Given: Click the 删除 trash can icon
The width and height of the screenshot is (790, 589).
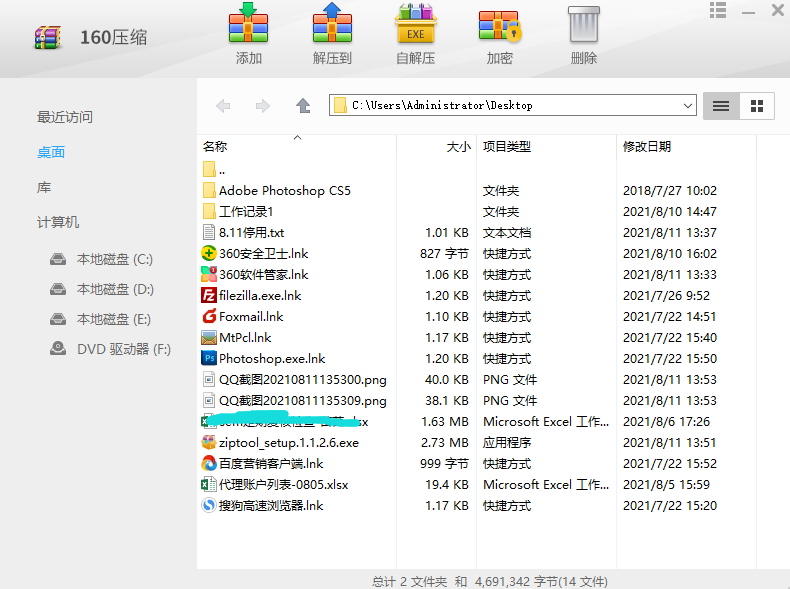Looking at the screenshot, I should (583, 24).
